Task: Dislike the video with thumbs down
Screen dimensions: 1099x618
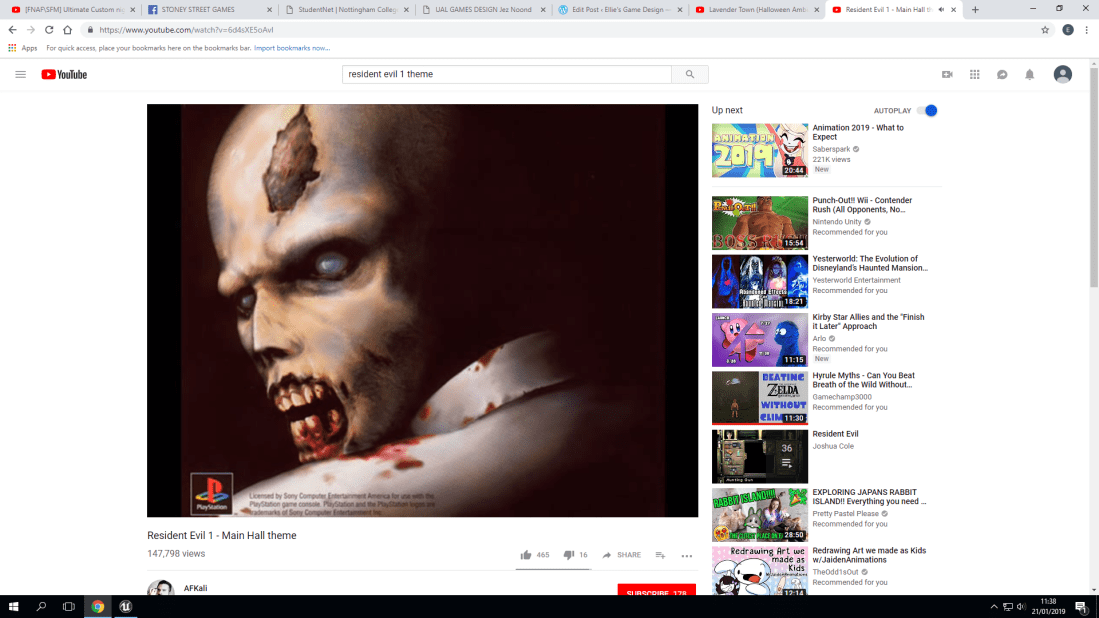Action: tap(568, 555)
